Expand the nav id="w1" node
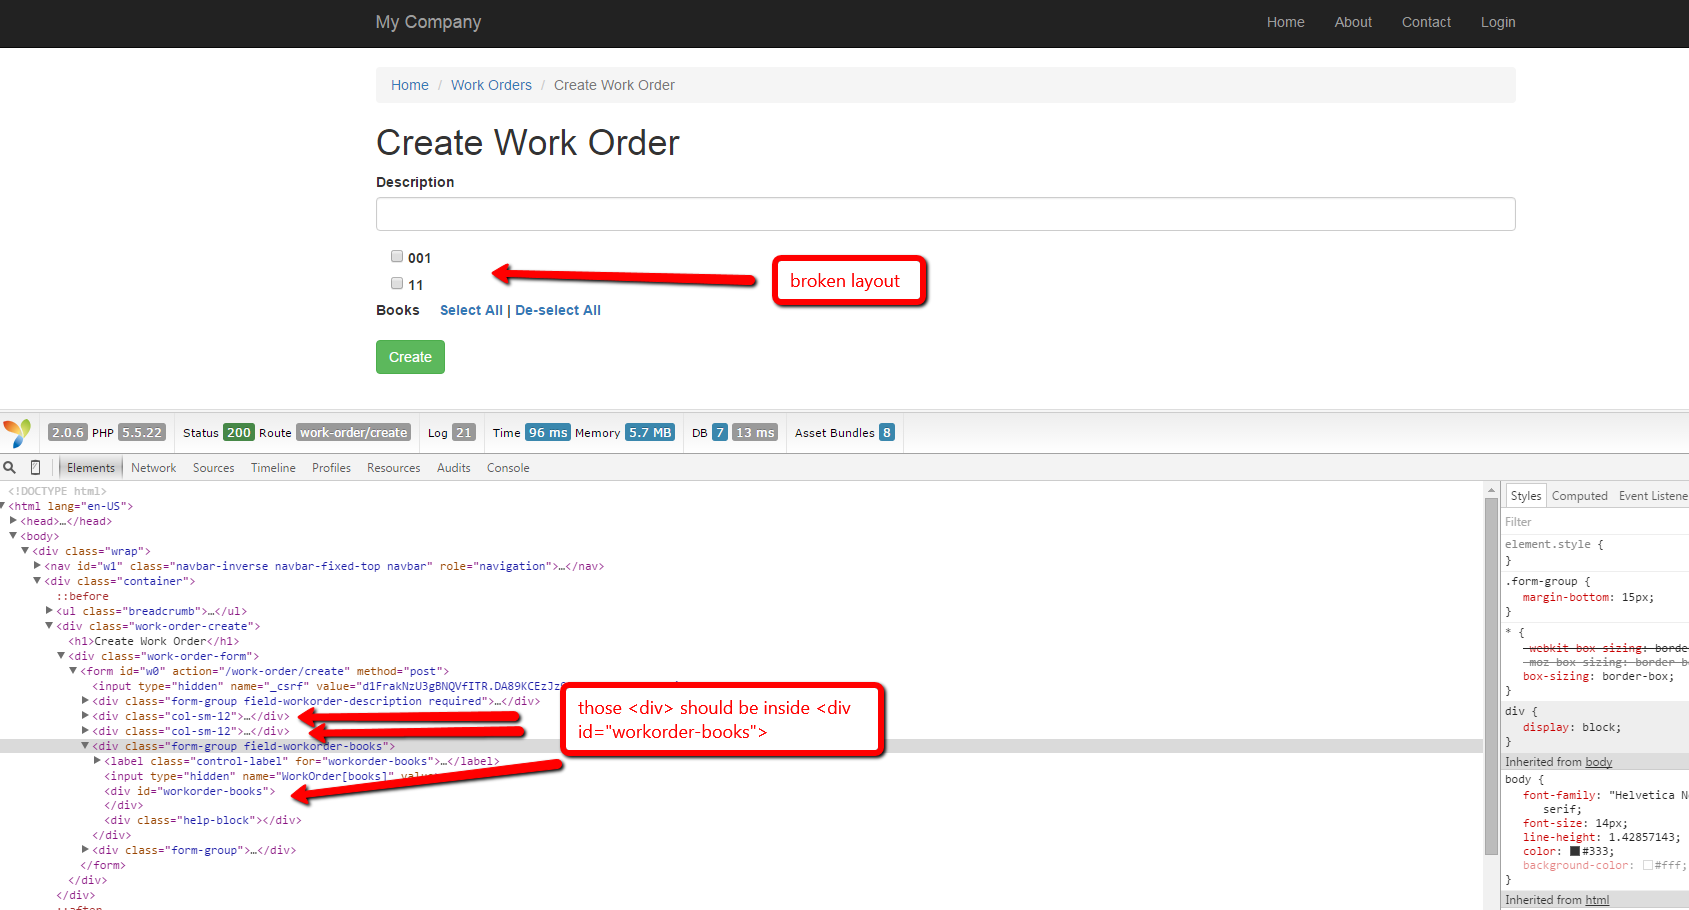1689x910 pixels. pos(37,566)
